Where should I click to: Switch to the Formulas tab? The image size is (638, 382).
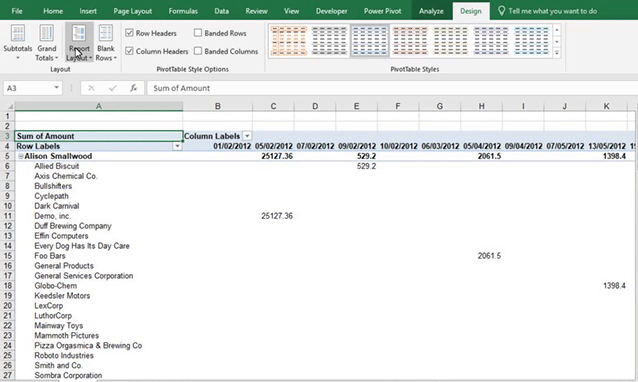pyautogui.click(x=183, y=11)
